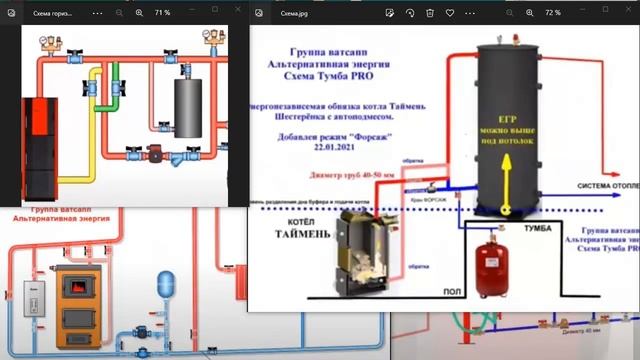This screenshot has height=360, width=640.
Task: Click the 72 % zoom level value
Action: pos(553,13)
